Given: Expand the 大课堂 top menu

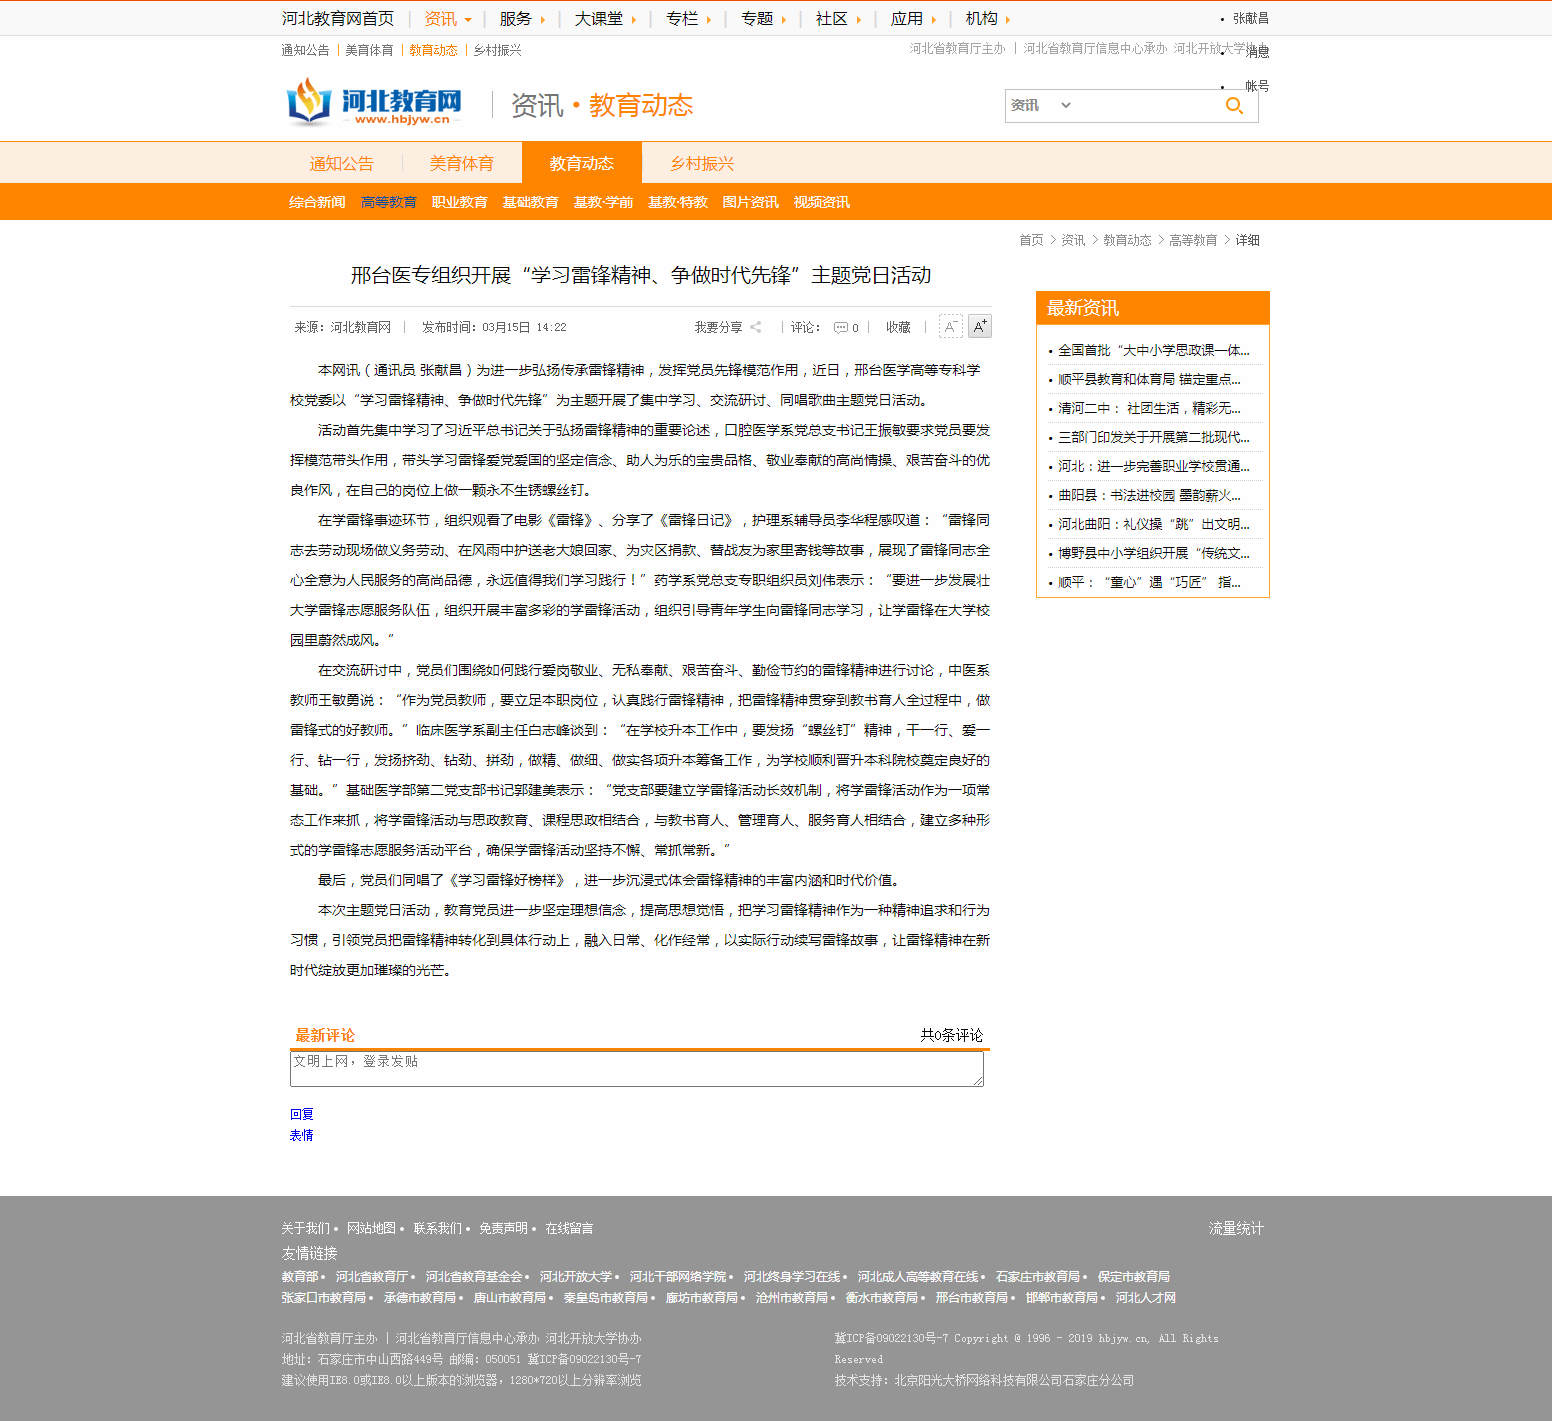Looking at the screenshot, I should 605,19.
